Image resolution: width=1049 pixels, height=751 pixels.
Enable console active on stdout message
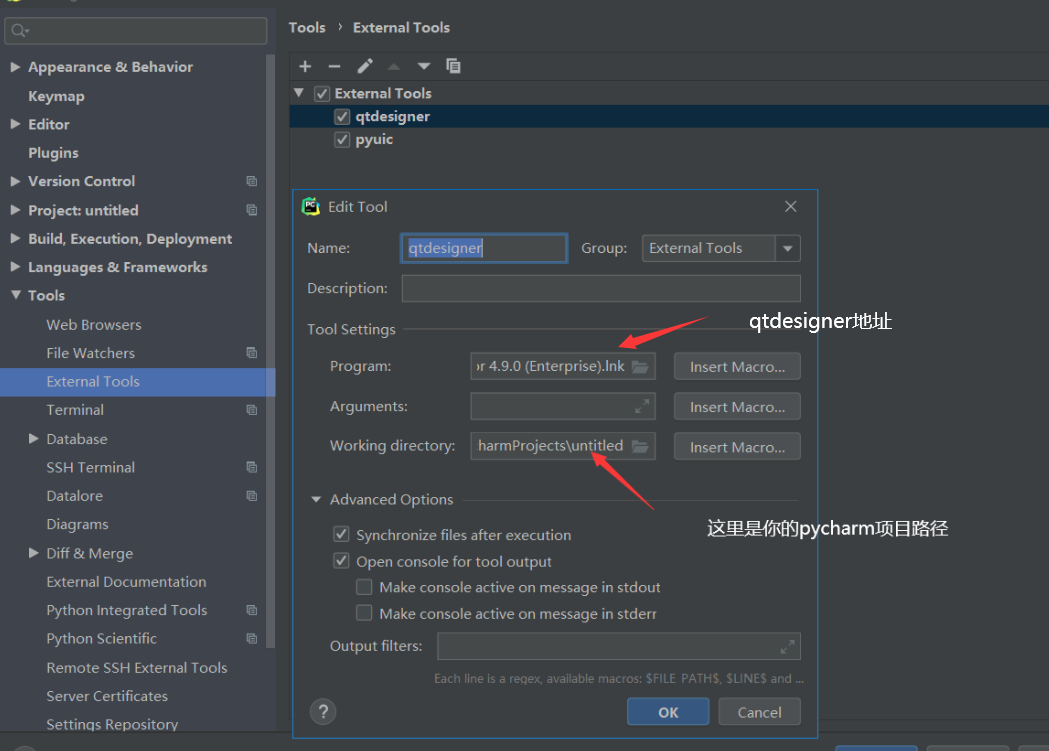point(364,587)
